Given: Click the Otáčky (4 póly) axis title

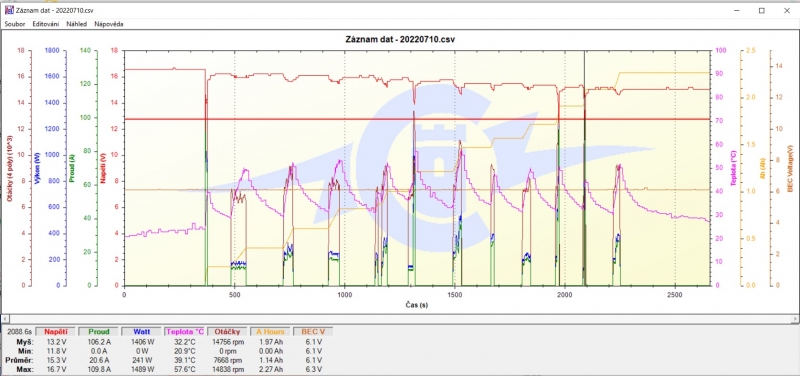Looking at the screenshot, I should 9,168.
